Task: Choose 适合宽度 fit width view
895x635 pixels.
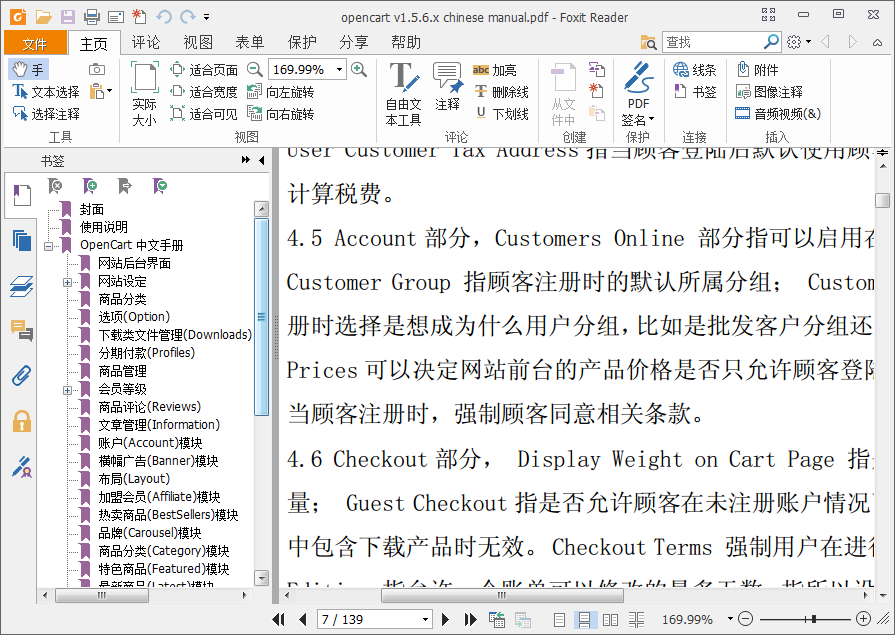Action: pyautogui.click(x=204, y=91)
